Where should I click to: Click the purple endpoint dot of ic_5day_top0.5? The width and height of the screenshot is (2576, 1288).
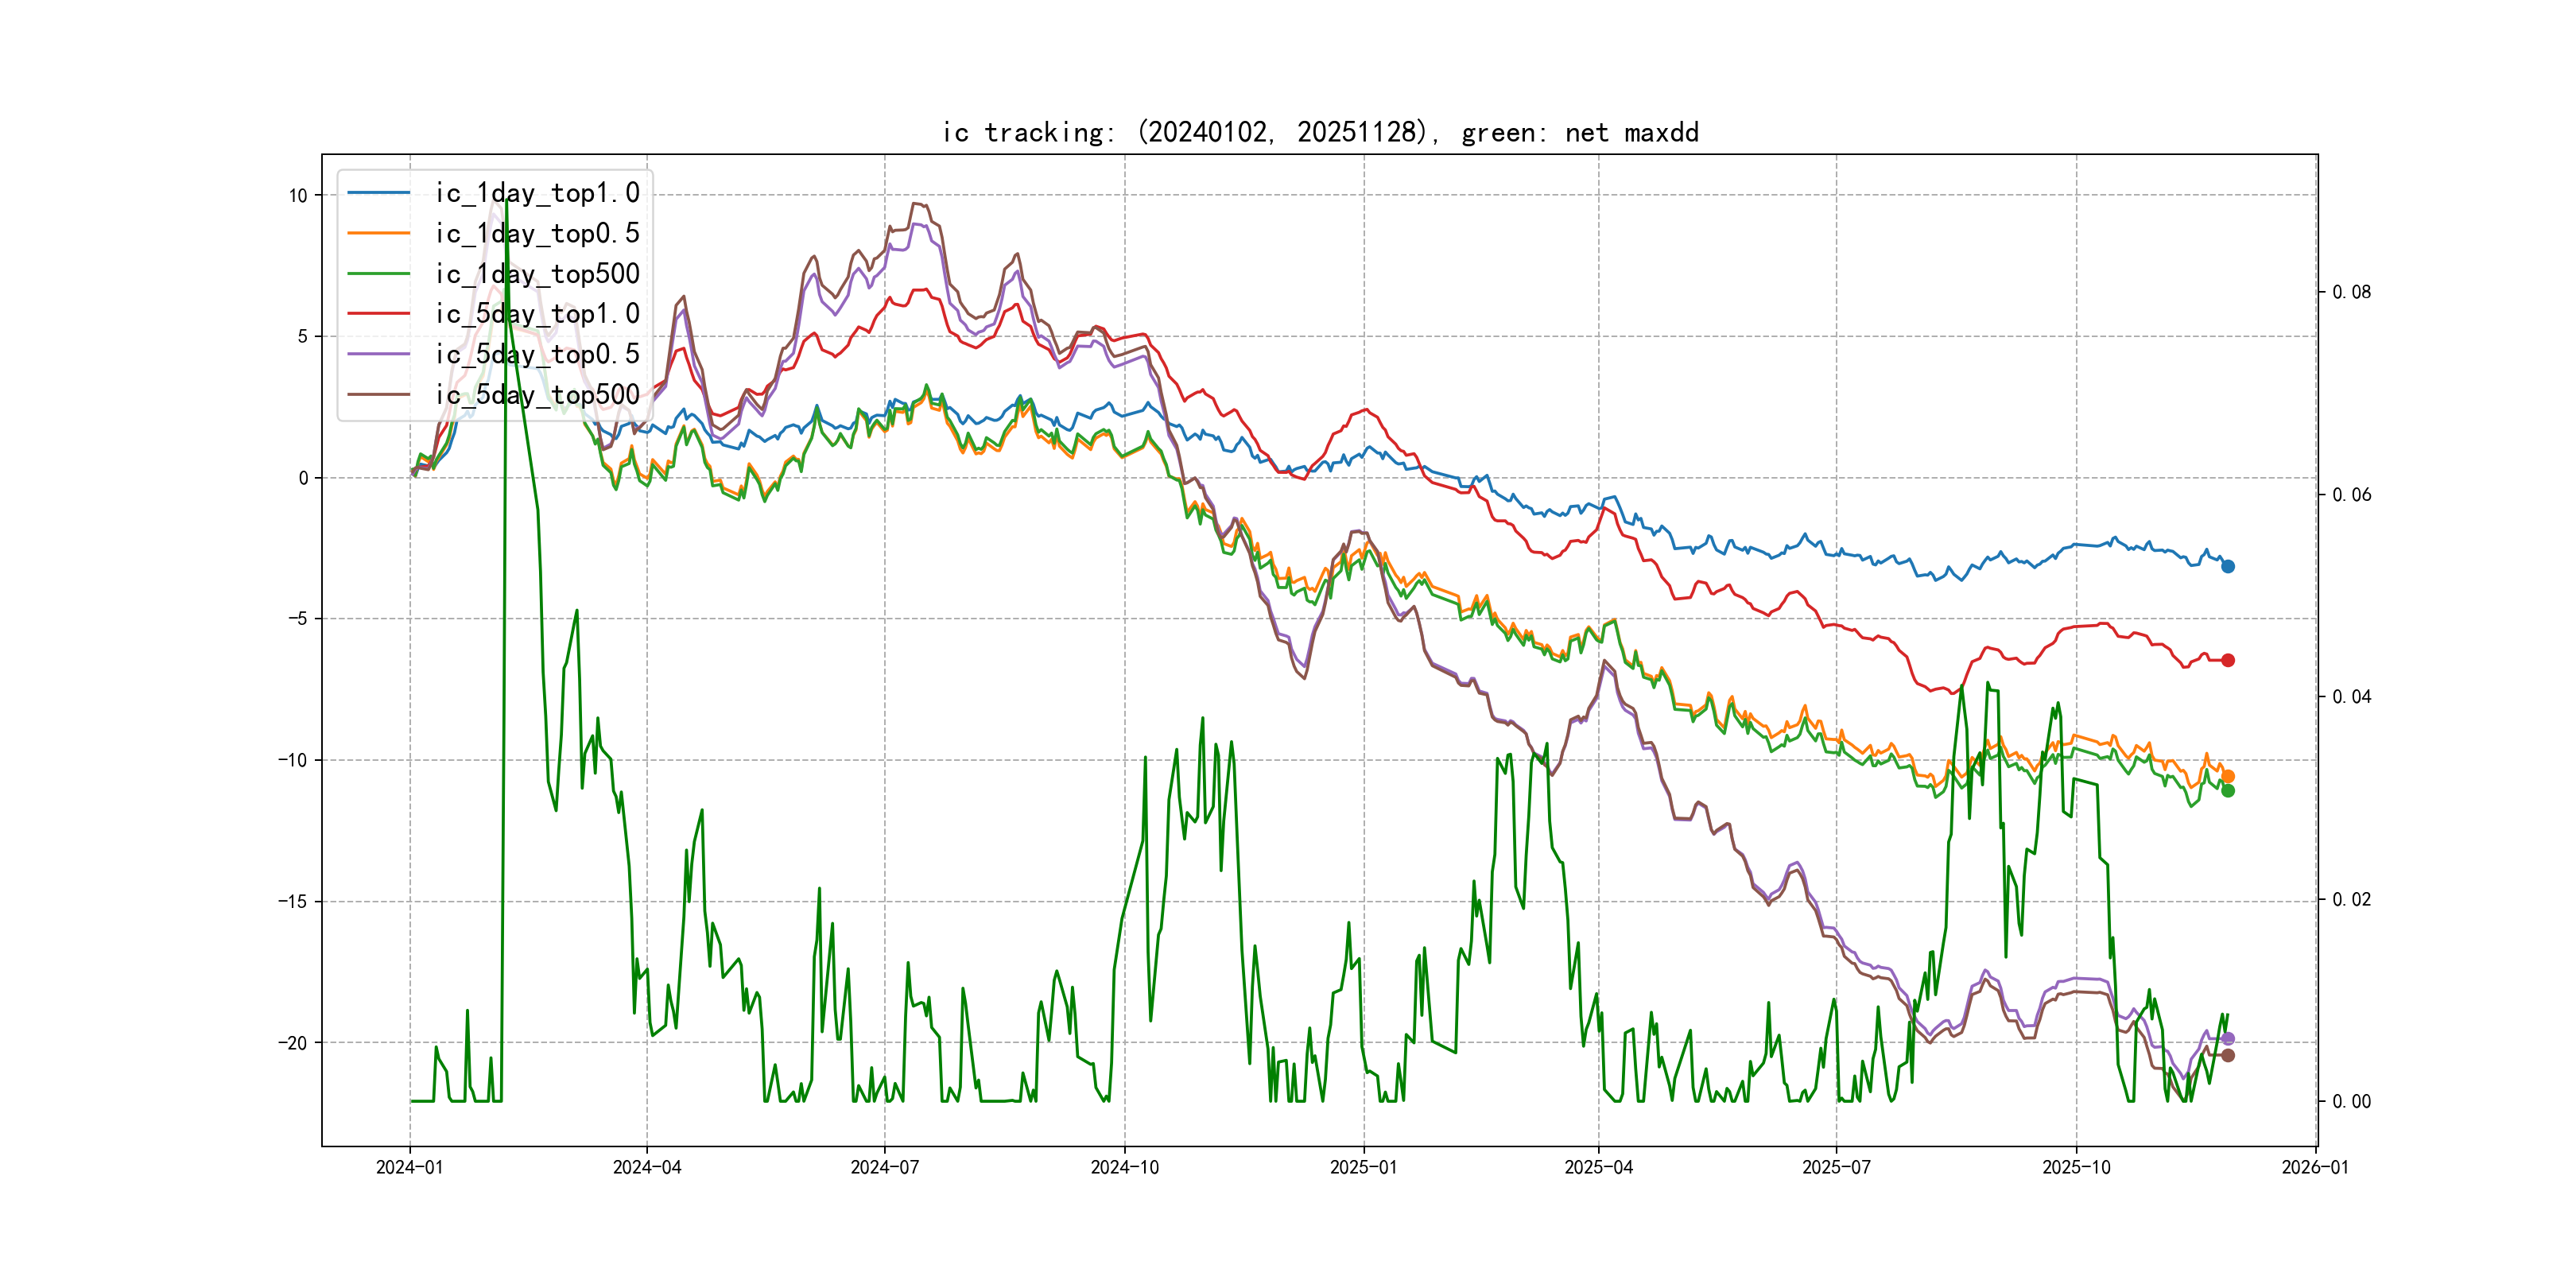2228,1039
